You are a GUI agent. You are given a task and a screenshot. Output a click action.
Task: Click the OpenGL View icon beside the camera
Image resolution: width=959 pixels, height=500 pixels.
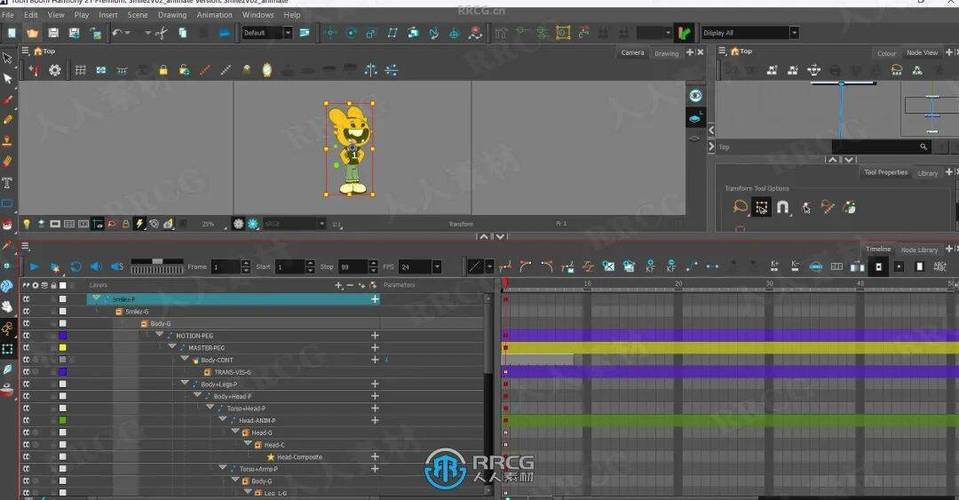[x=695, y=118]
